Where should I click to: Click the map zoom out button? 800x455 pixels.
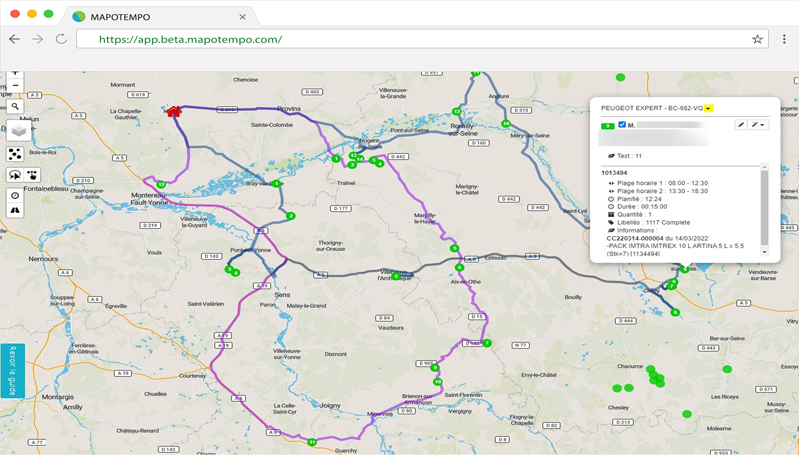[x=15, y=87]
